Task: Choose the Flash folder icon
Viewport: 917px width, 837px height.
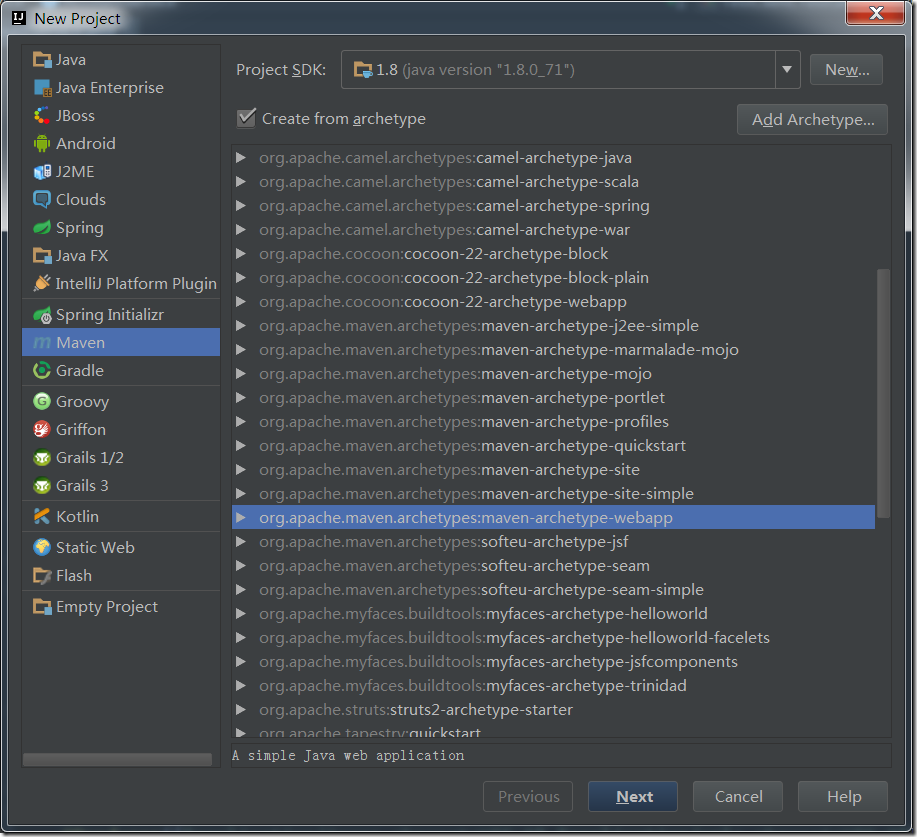Action: 42,576
